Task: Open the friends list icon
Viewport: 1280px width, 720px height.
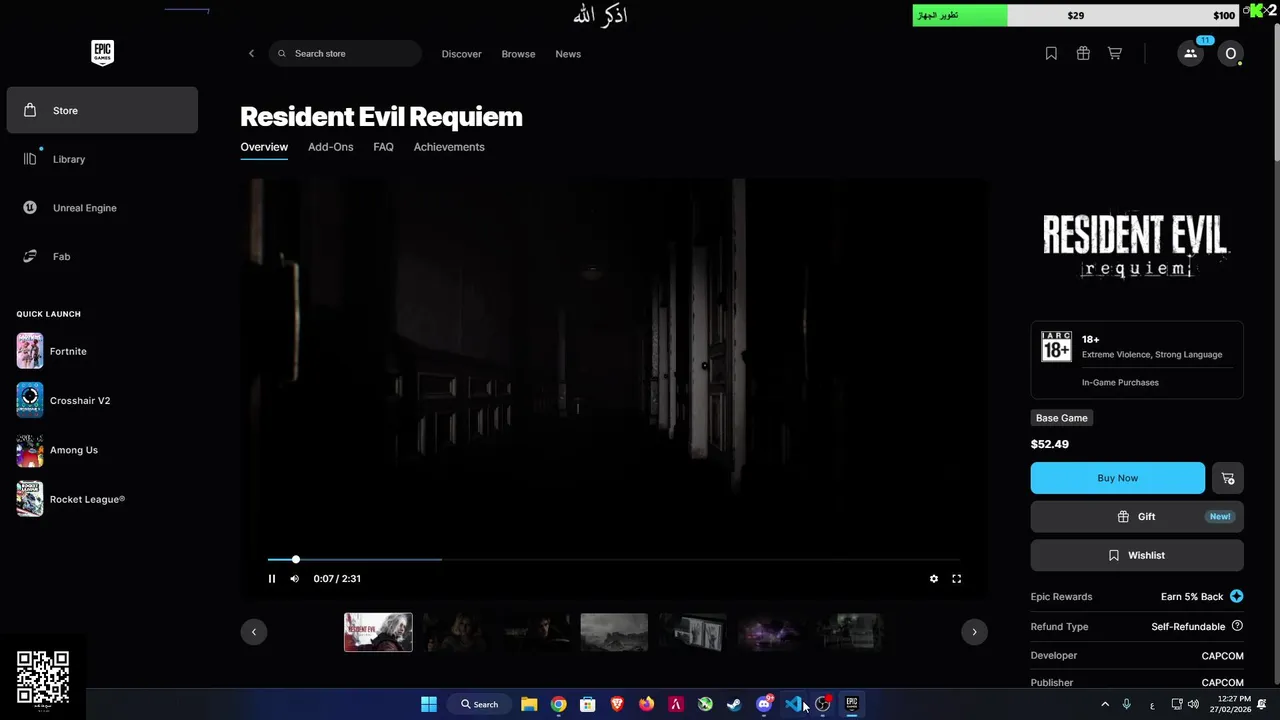Action: click(x=1190, y=54)
